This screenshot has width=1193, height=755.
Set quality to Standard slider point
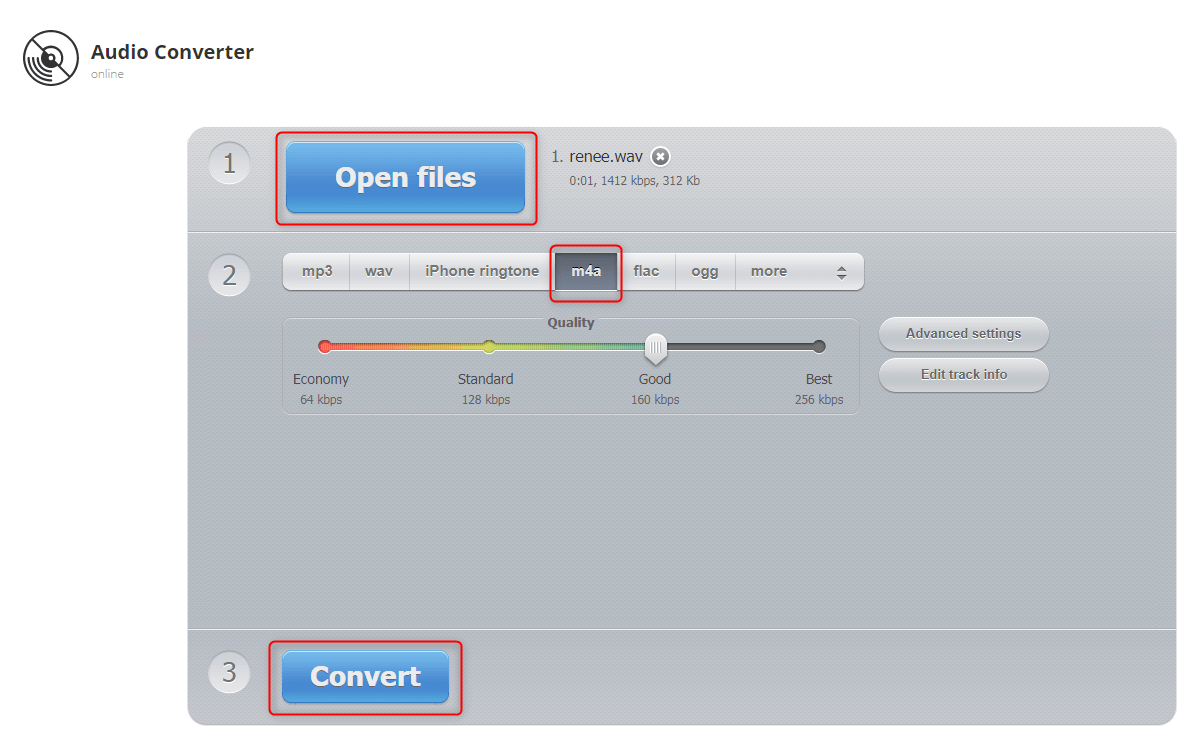[489, 346]
